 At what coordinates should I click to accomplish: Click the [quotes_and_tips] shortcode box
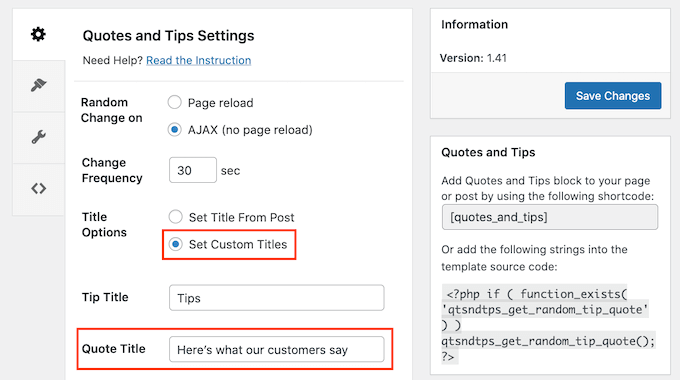coord(549,217)
